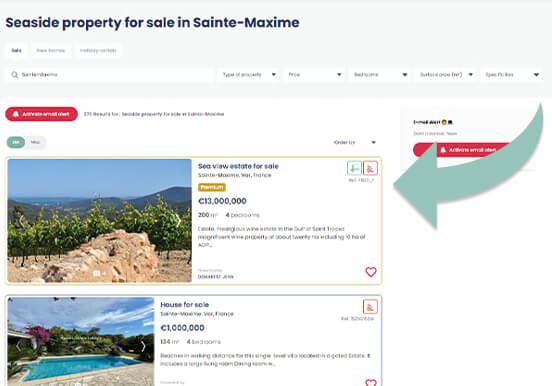Click the green sea view badge icon on first listing
This screenshot has height=386, width=552.
(354, 168)
